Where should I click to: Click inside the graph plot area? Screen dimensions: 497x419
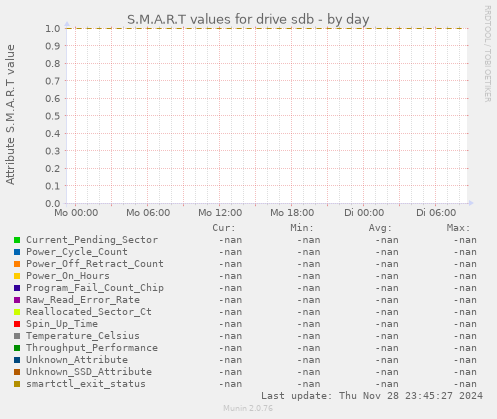point(267,116)
